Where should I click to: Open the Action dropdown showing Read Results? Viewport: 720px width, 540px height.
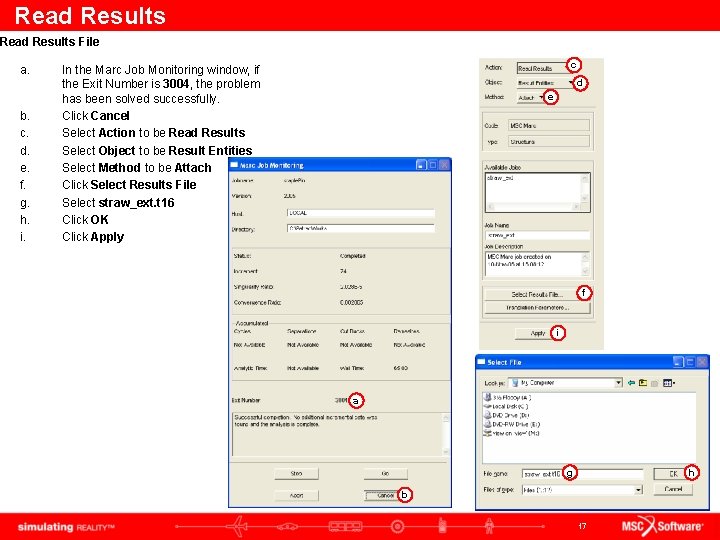(x=542, y=68)
